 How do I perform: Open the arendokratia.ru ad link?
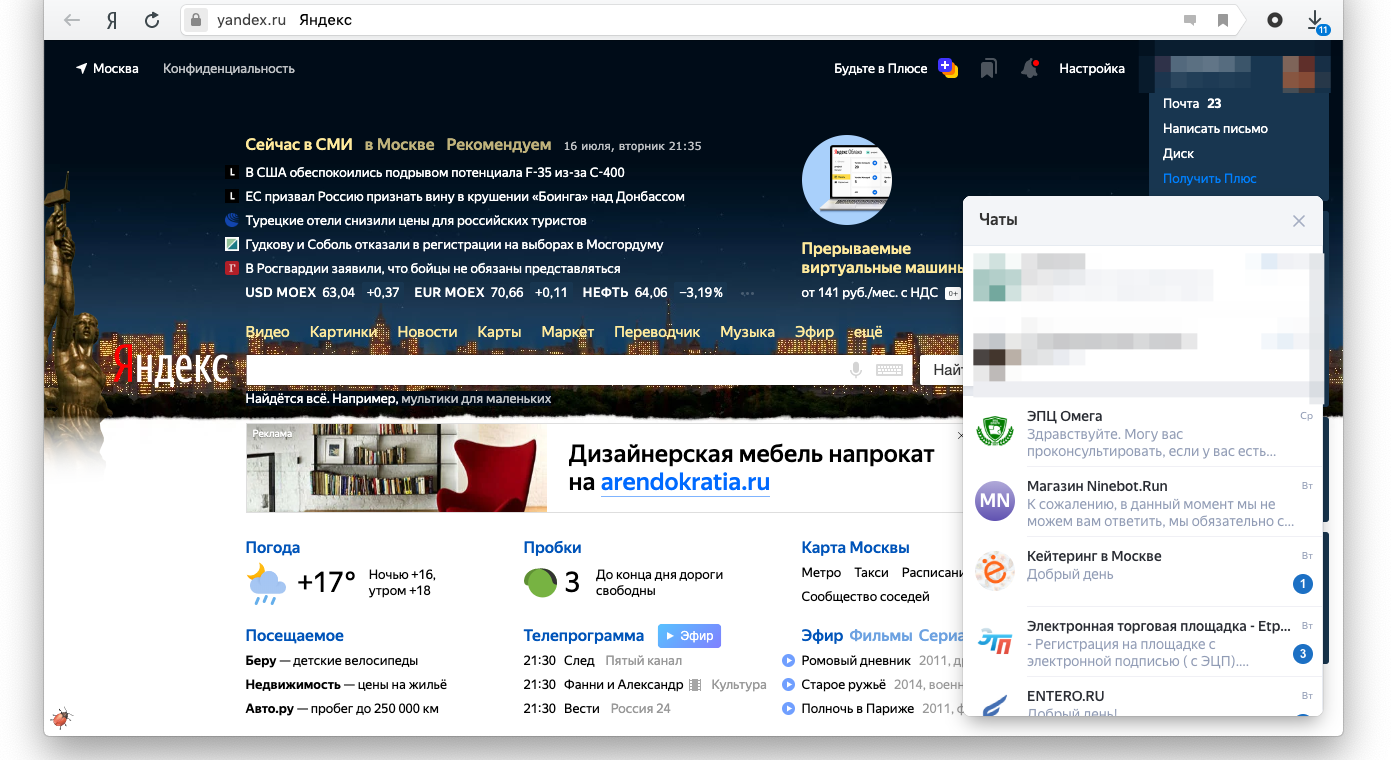[x=685, y=483]
